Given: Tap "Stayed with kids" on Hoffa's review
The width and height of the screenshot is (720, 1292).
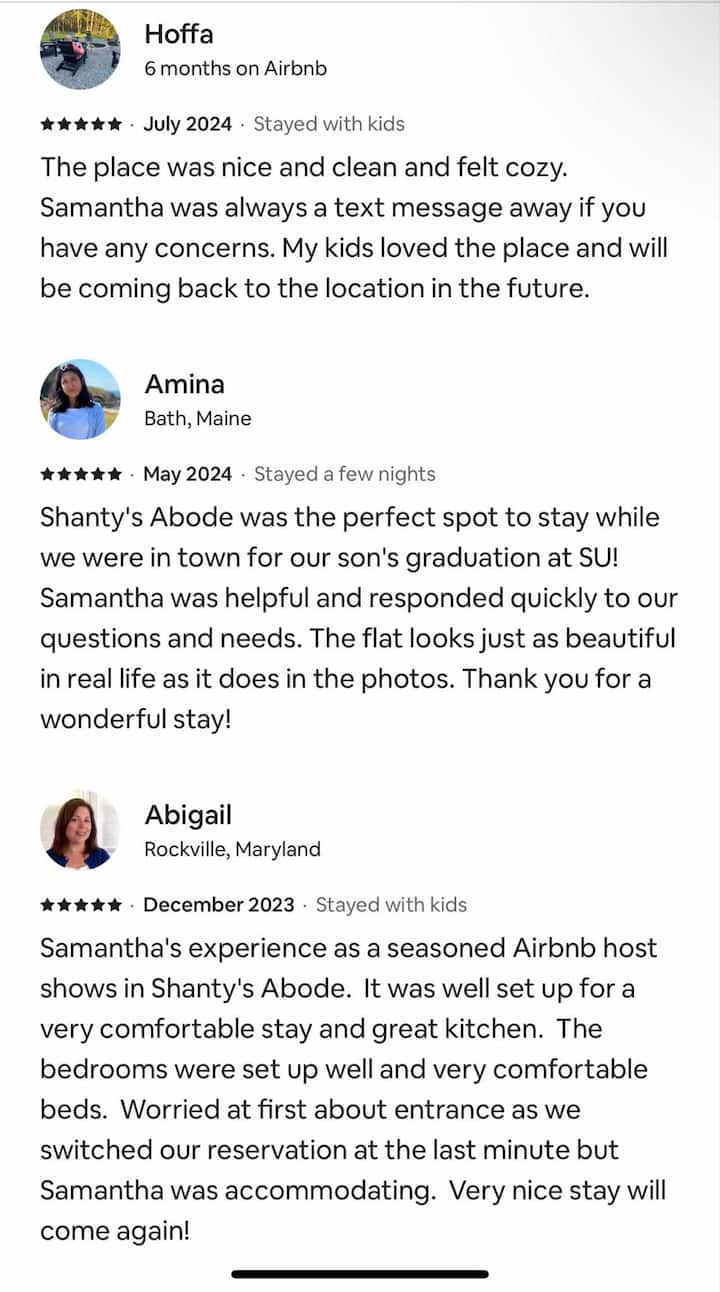Looking at the screenshot, I should pos(329,124).
